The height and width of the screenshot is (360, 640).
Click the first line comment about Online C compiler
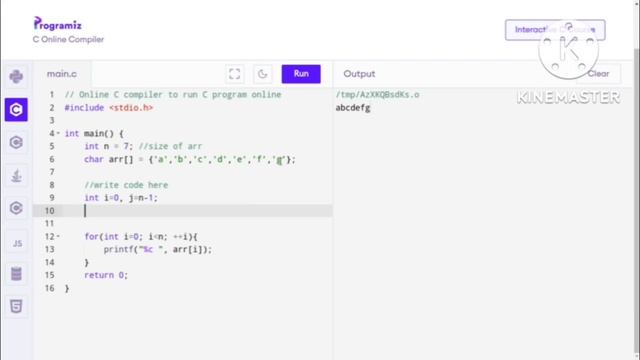click(x=173, y=95)
